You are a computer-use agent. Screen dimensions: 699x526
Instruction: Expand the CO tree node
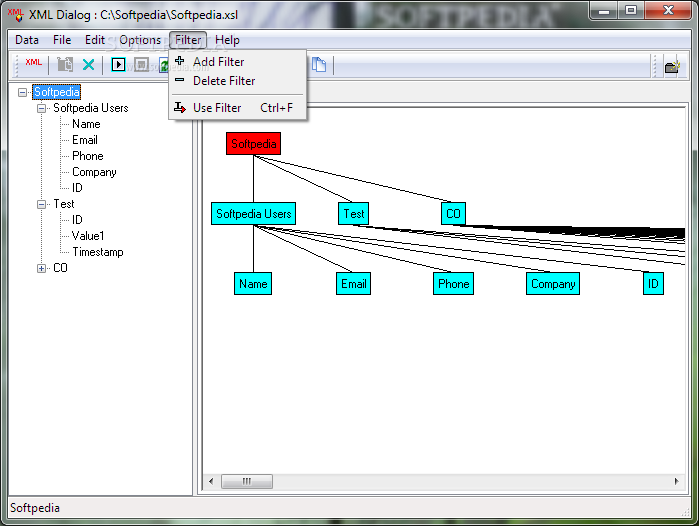(x=41, y=268)
